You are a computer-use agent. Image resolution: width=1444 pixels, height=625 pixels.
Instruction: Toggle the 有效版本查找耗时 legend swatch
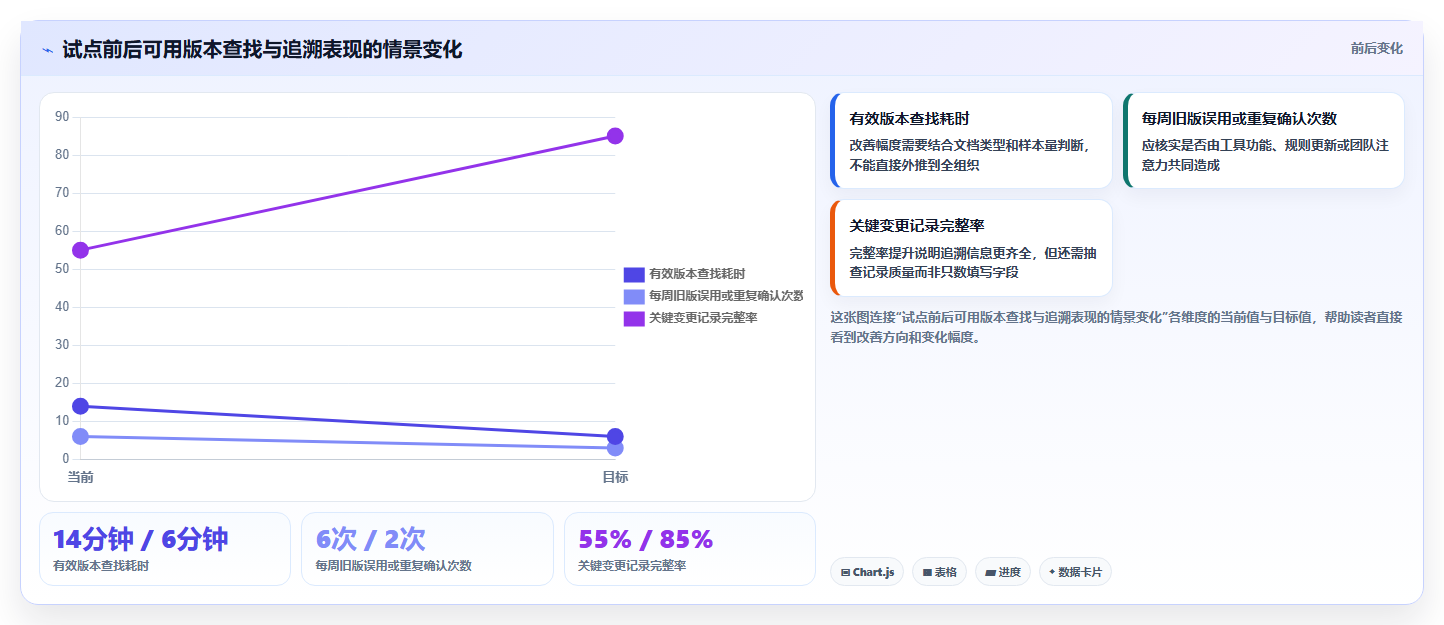[634, 274]
